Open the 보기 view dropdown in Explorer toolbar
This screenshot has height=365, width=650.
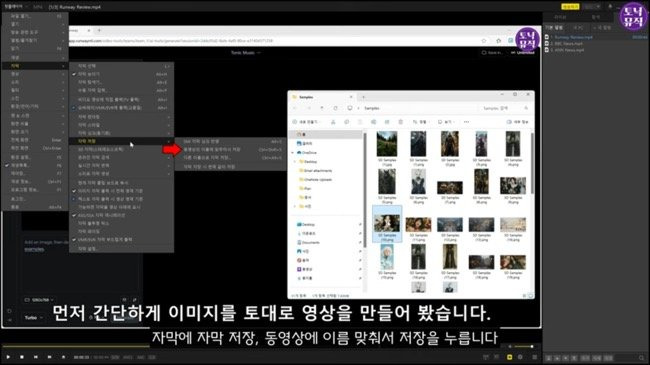445,122
